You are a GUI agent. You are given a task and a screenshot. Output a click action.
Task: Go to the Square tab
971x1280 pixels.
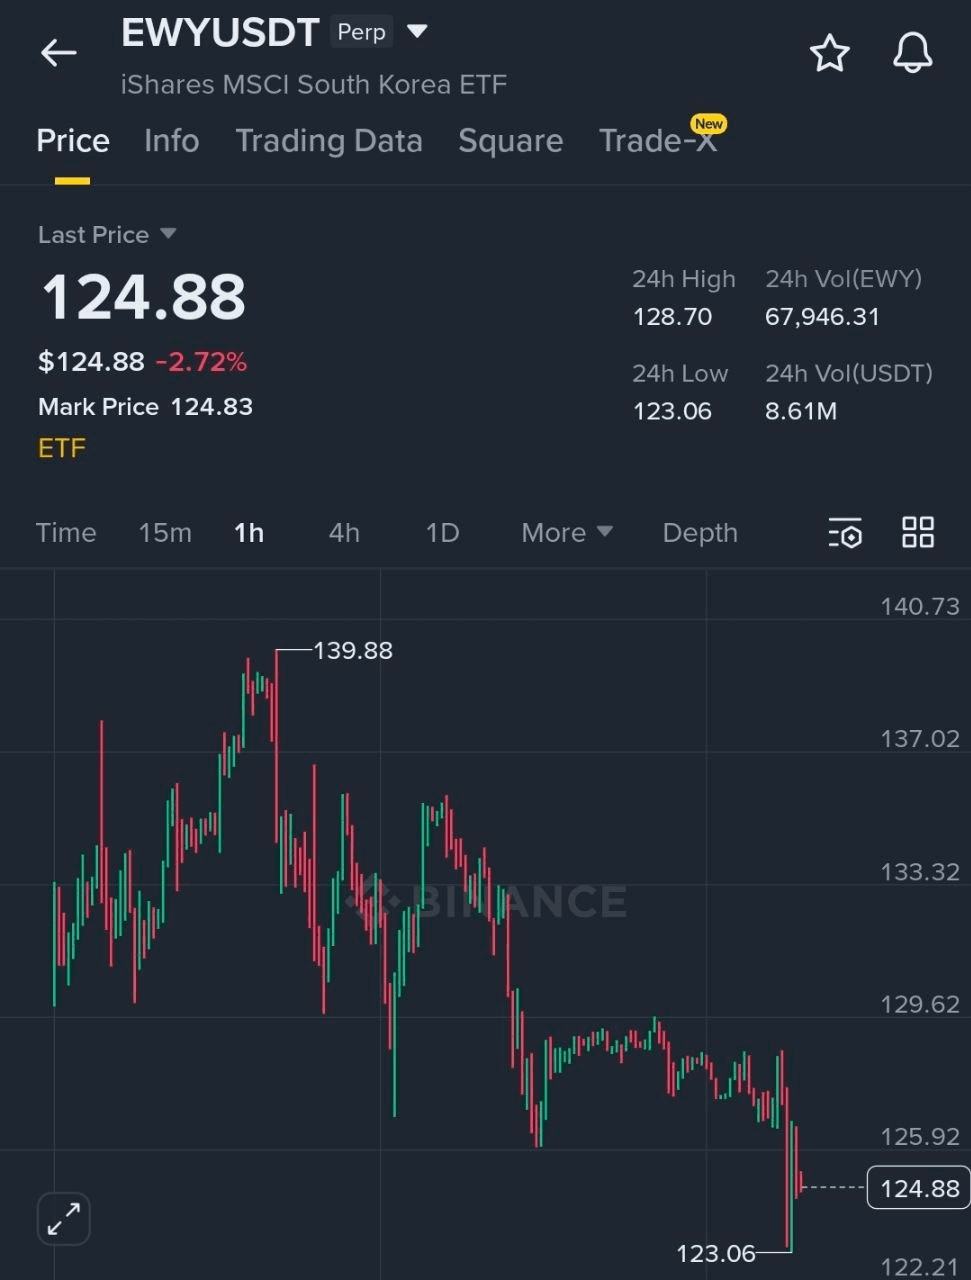click(510, 141)
